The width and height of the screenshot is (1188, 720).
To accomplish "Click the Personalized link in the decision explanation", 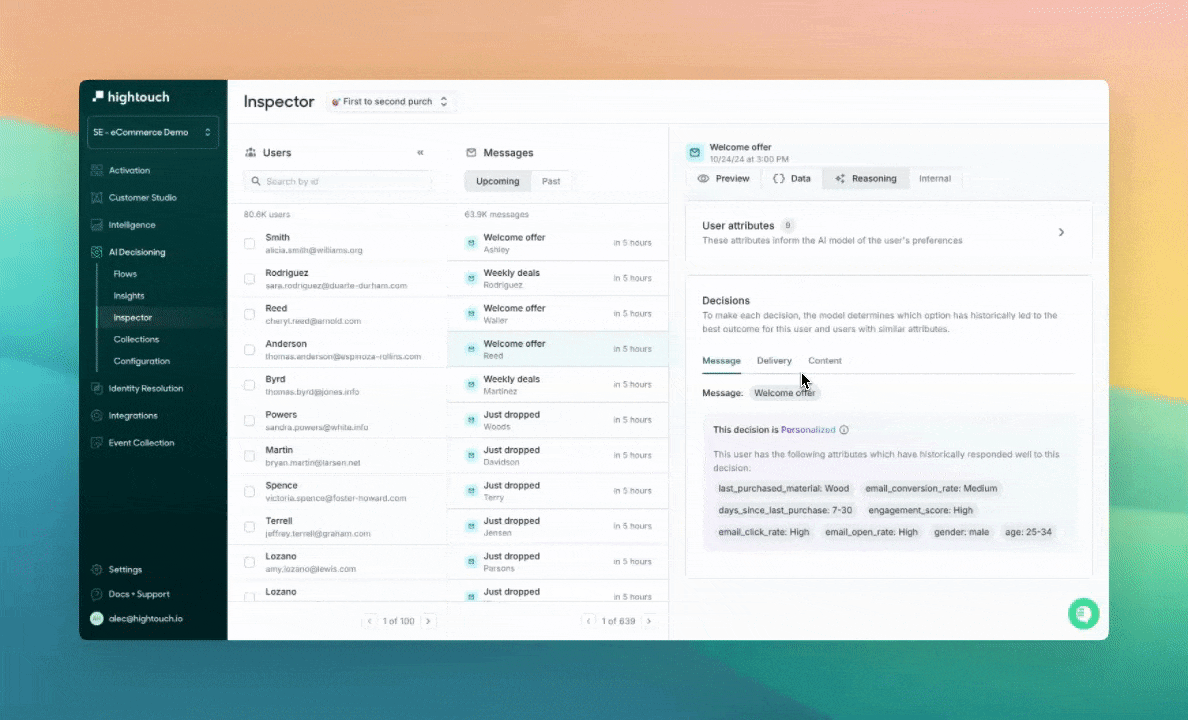I will pos(809,429).
